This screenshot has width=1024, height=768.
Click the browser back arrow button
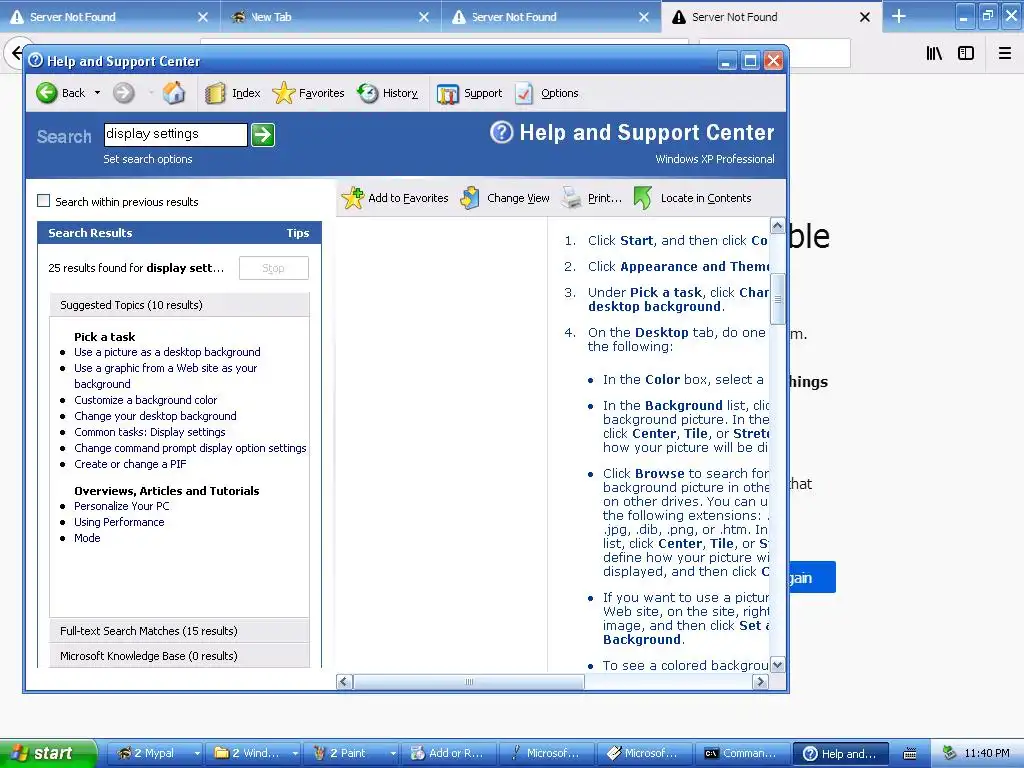point(16,52)
